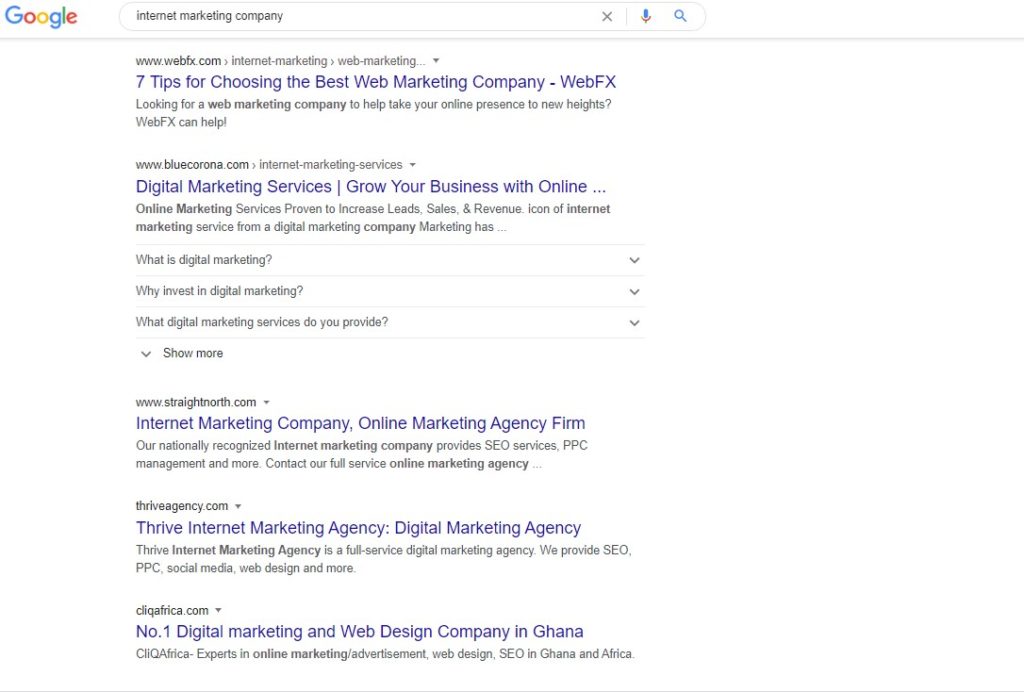This screenshot has height=692, width=1024.
Task: Click snippet 'Online Marketing Services Proven to Increase Leads'
Action: click(280, 209)
